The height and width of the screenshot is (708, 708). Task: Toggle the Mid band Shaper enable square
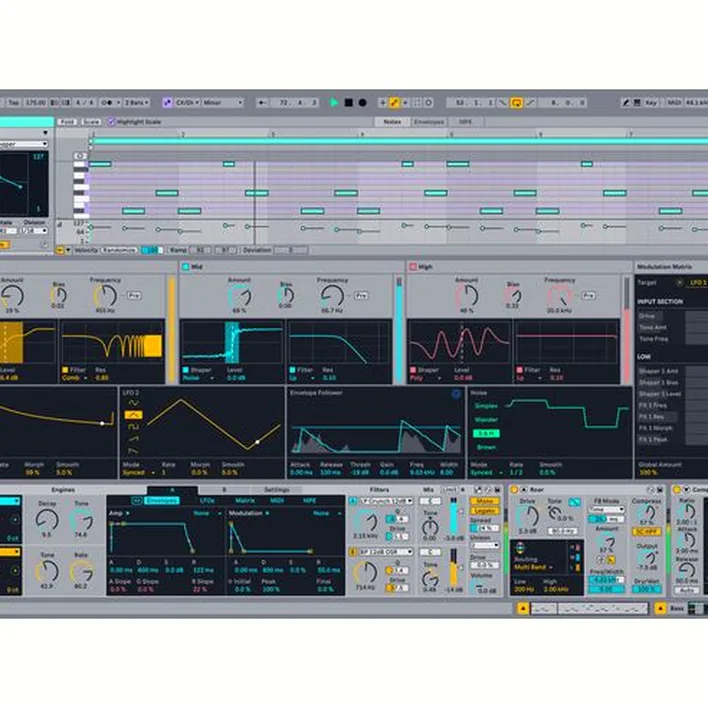[186, 370]
